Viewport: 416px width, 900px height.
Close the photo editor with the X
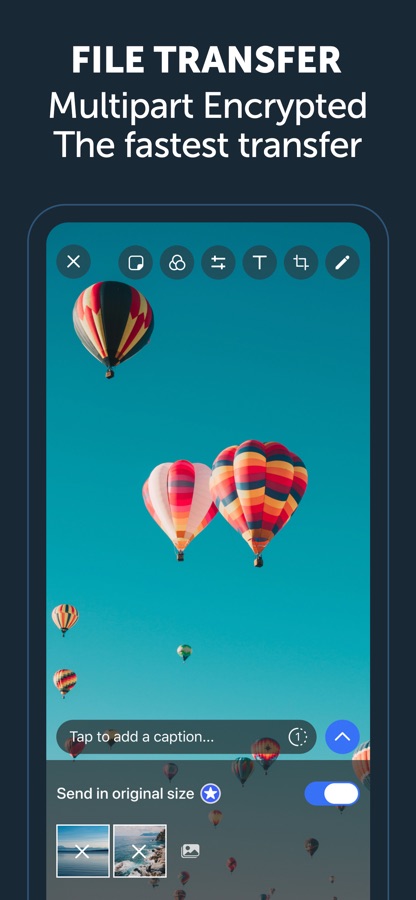[73, 262]
